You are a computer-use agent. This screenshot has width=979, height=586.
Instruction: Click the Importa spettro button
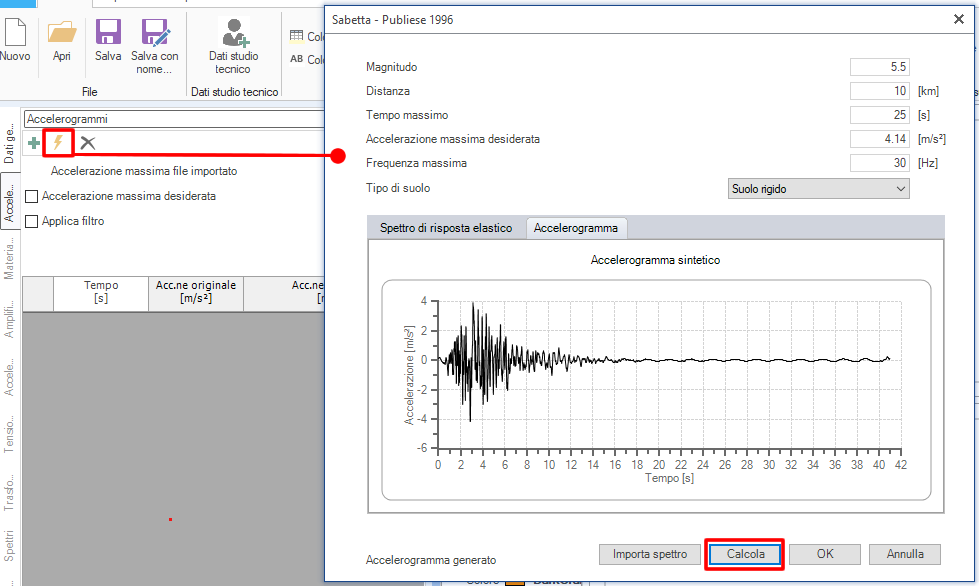click(650, 554)
